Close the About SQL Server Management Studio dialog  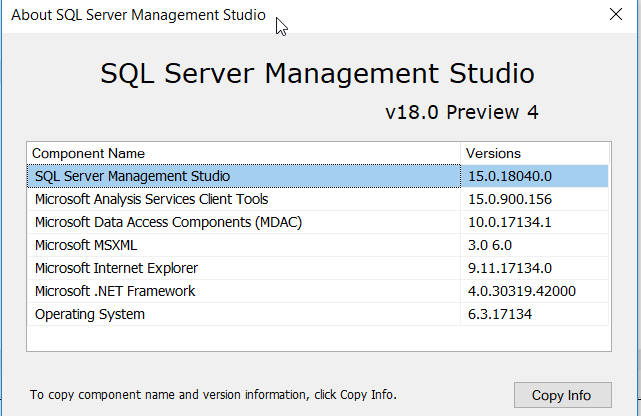click(x=616, y=14)
